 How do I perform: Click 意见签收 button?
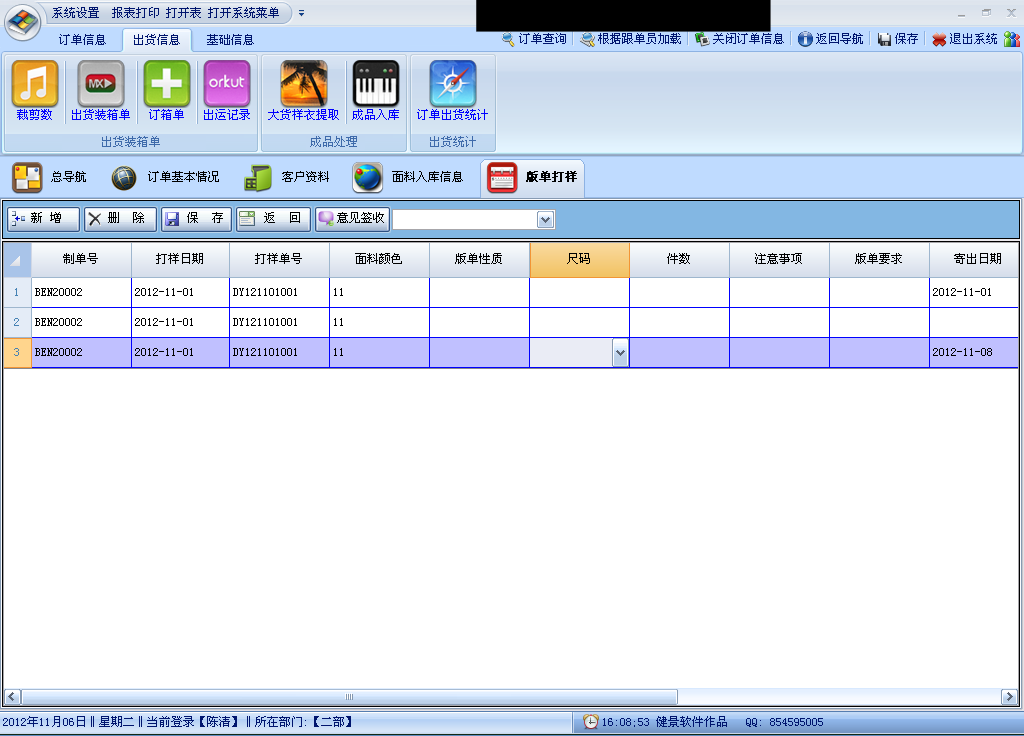point(352,219)
